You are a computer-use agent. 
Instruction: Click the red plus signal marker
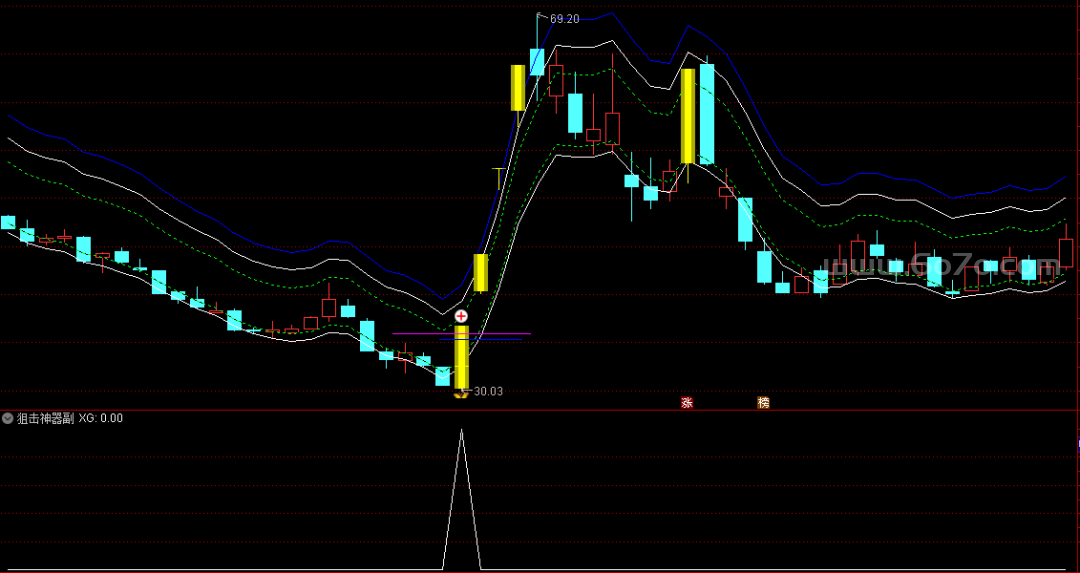461,315
